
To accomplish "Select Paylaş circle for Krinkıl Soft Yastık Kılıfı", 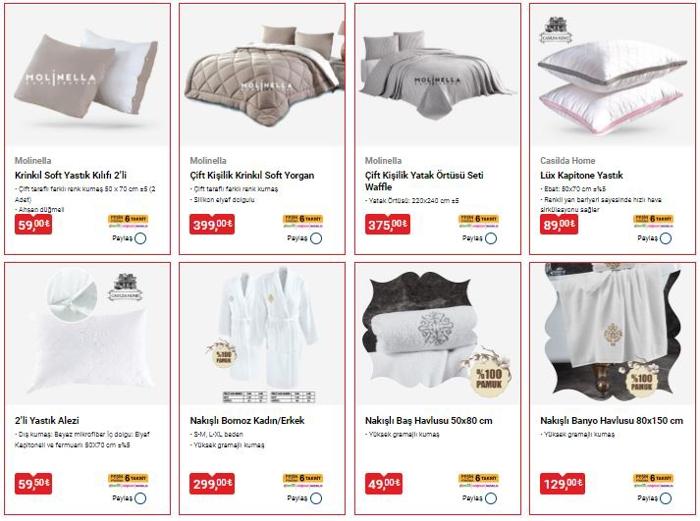I will [x=140, y=238].
